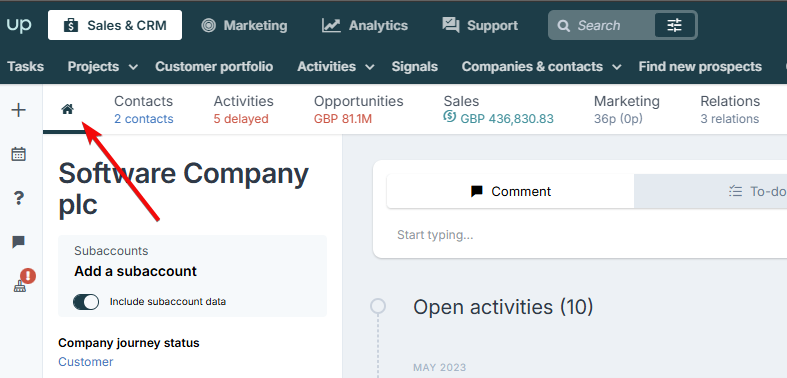
Task: Open Find new prospects
Action: coord(700,67)
